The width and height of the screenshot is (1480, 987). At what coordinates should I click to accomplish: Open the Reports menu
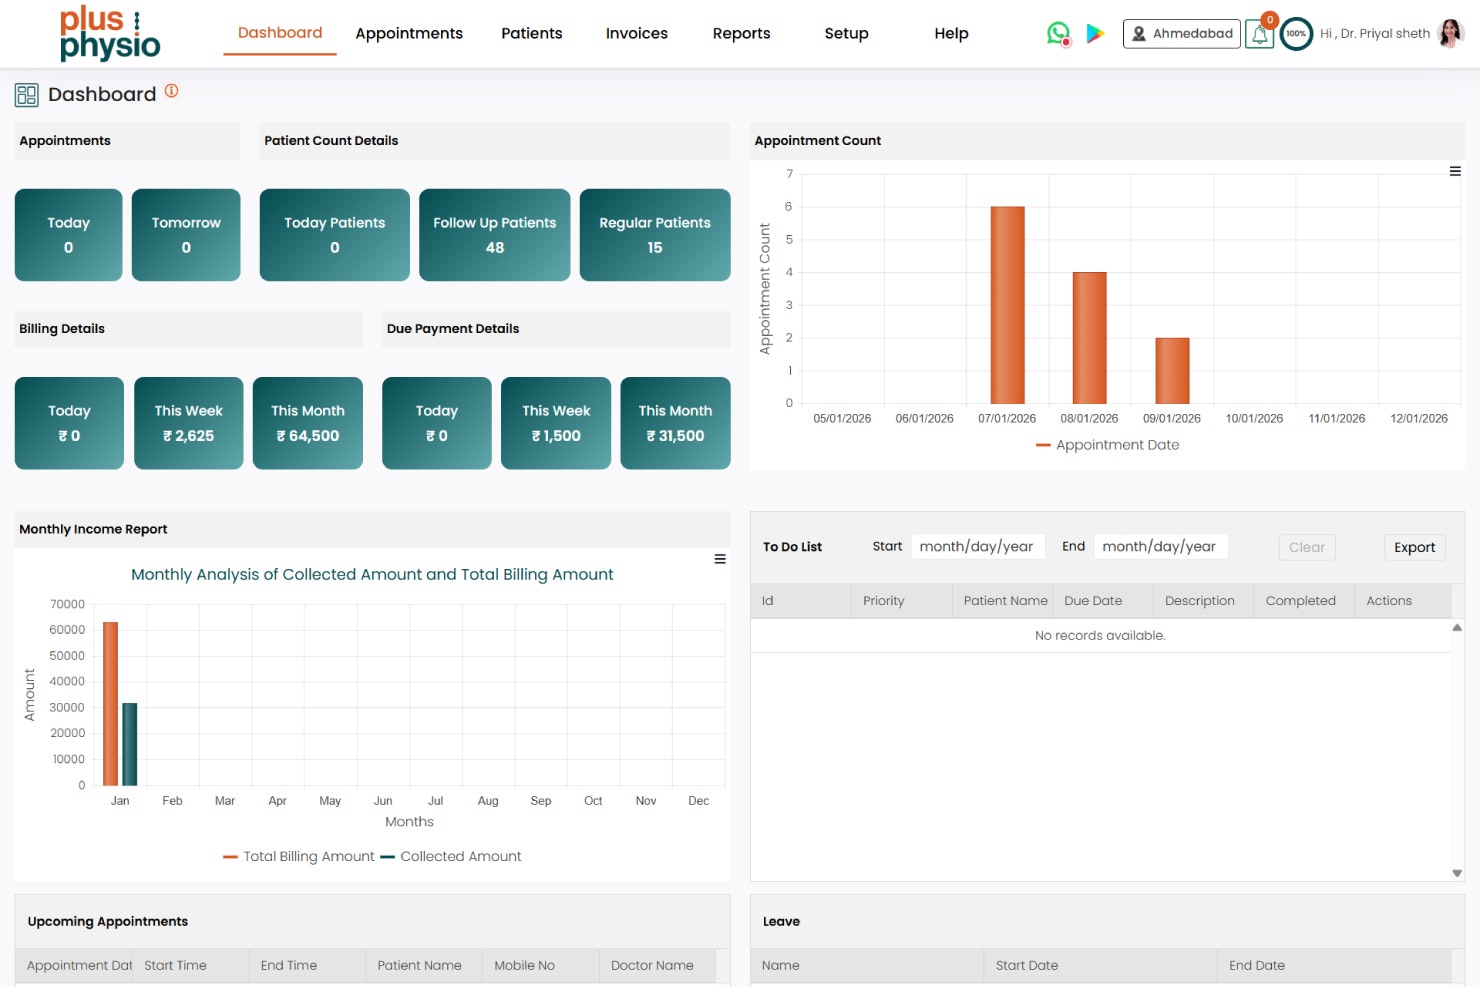coord(741,33)
